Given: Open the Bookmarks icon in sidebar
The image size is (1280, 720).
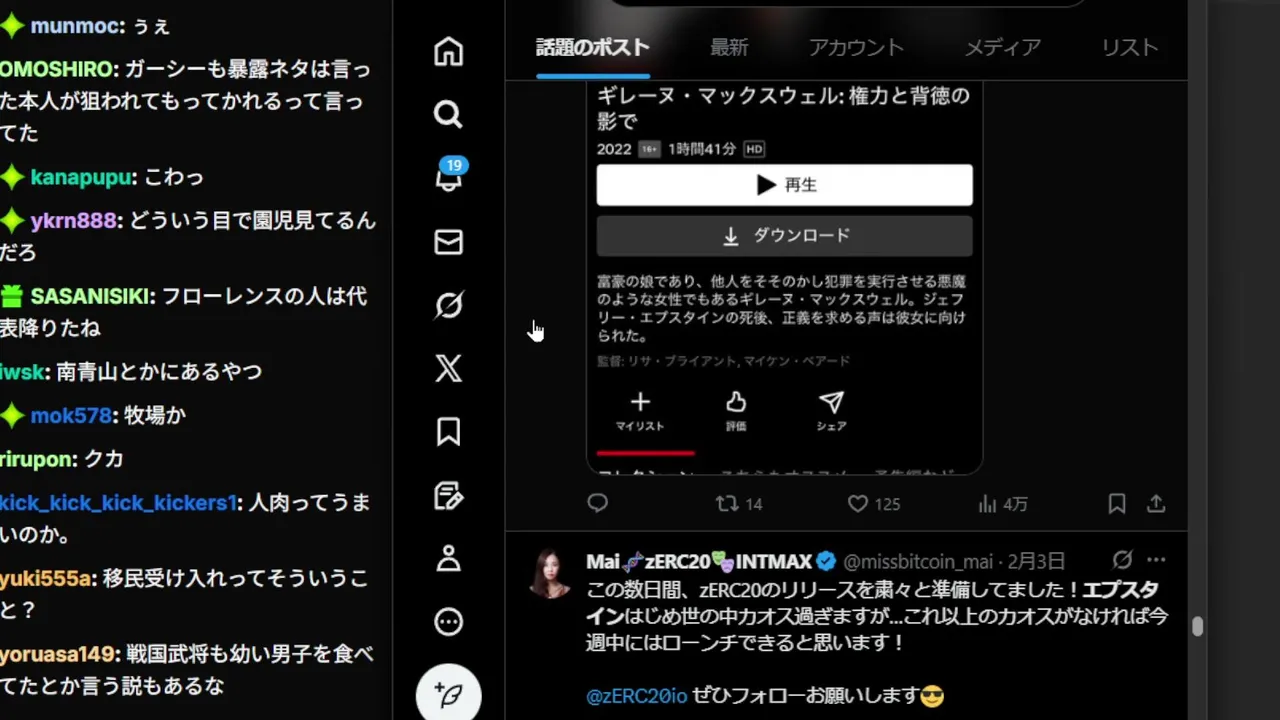Looking at the screenshot, I should click(448, 431).
